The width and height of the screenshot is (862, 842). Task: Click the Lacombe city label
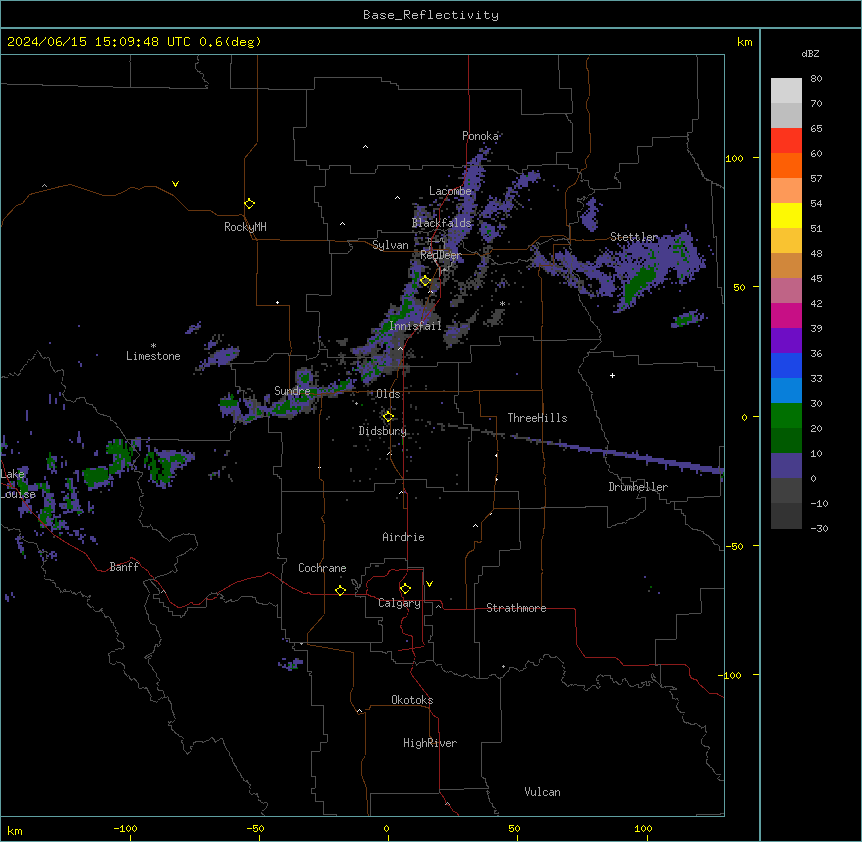pos(450,191)
